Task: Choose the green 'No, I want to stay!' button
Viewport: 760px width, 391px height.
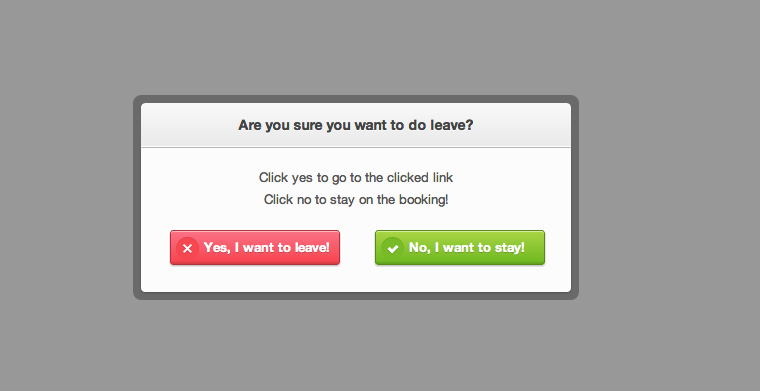Action: click(460, 248)
